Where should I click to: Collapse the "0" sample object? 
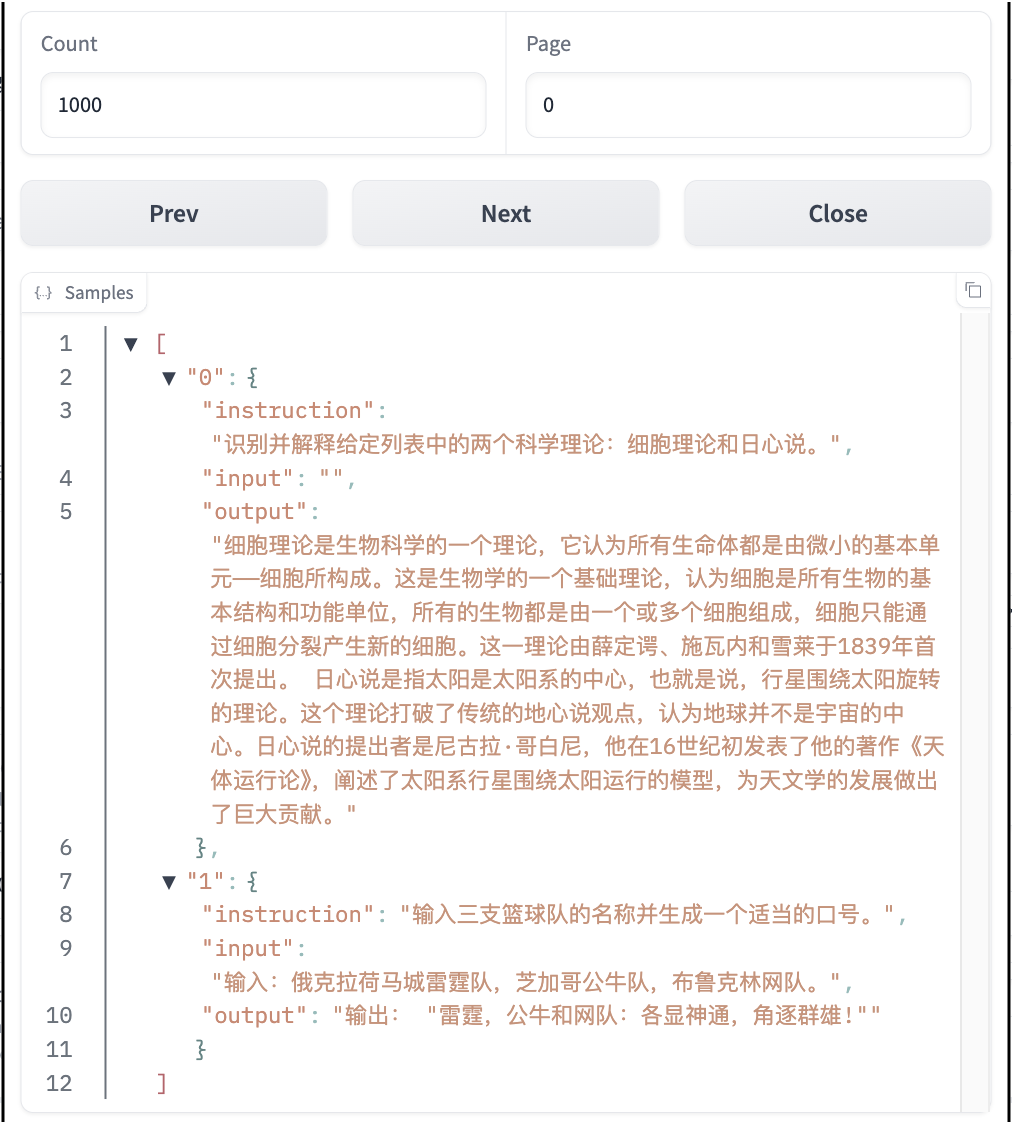[167, 377]
